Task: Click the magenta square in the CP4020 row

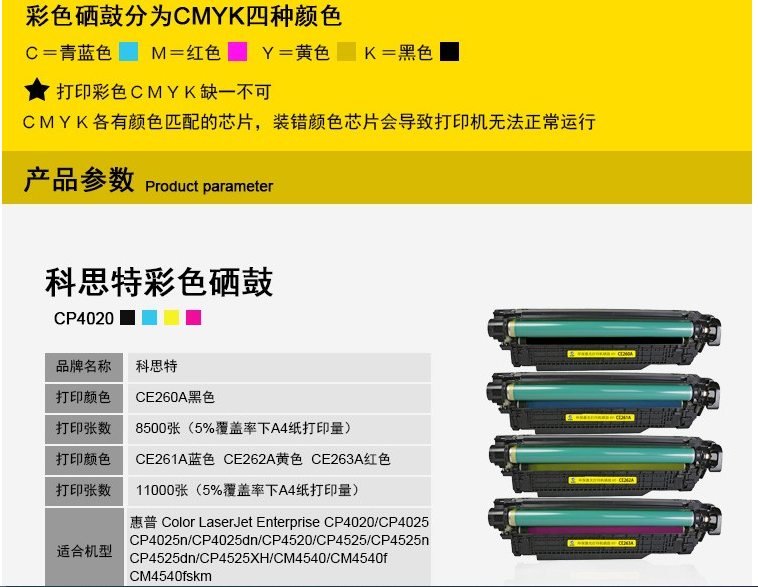Action: coord(193,318)
